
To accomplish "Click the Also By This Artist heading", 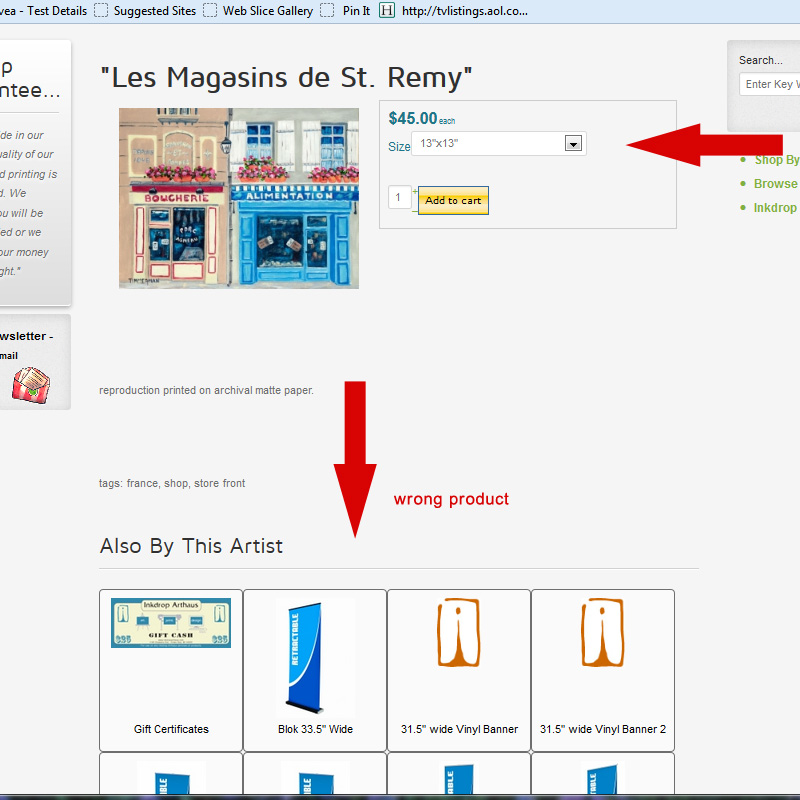I will click(x=191, y=546).
